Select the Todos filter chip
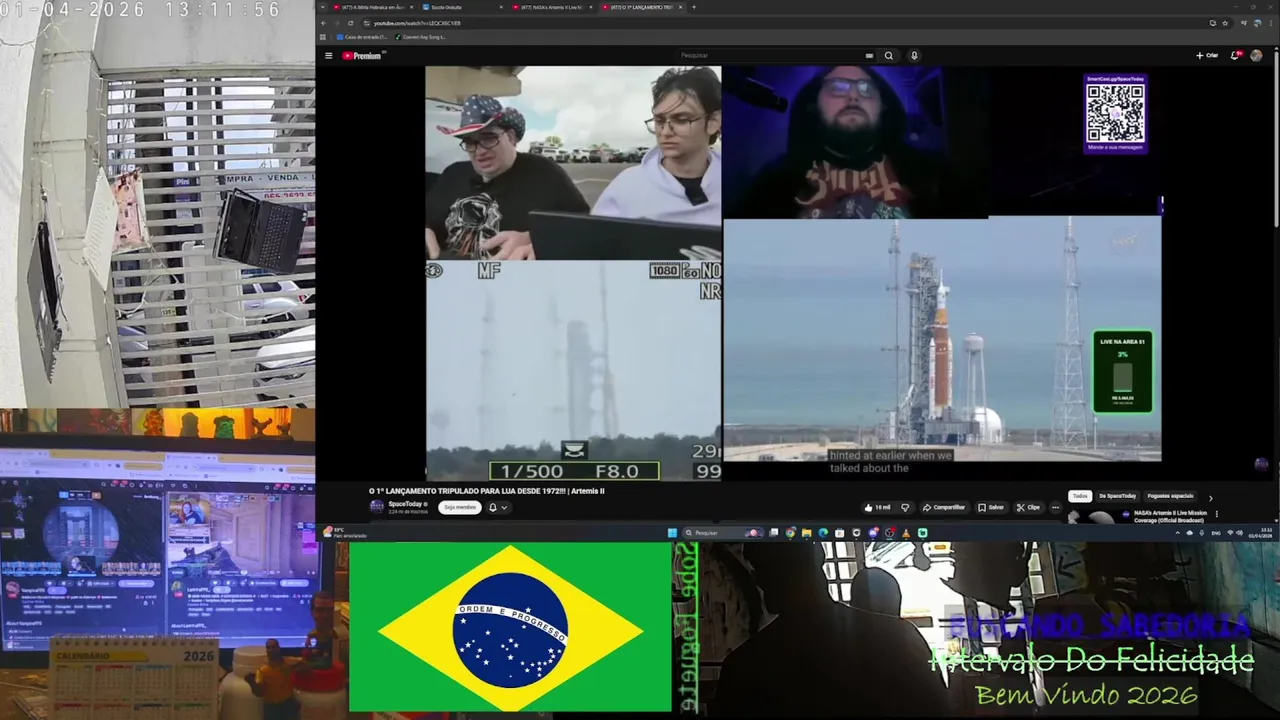Image resolution: width=1280 pixels, height=720 pixels. tap(1080, 496)
